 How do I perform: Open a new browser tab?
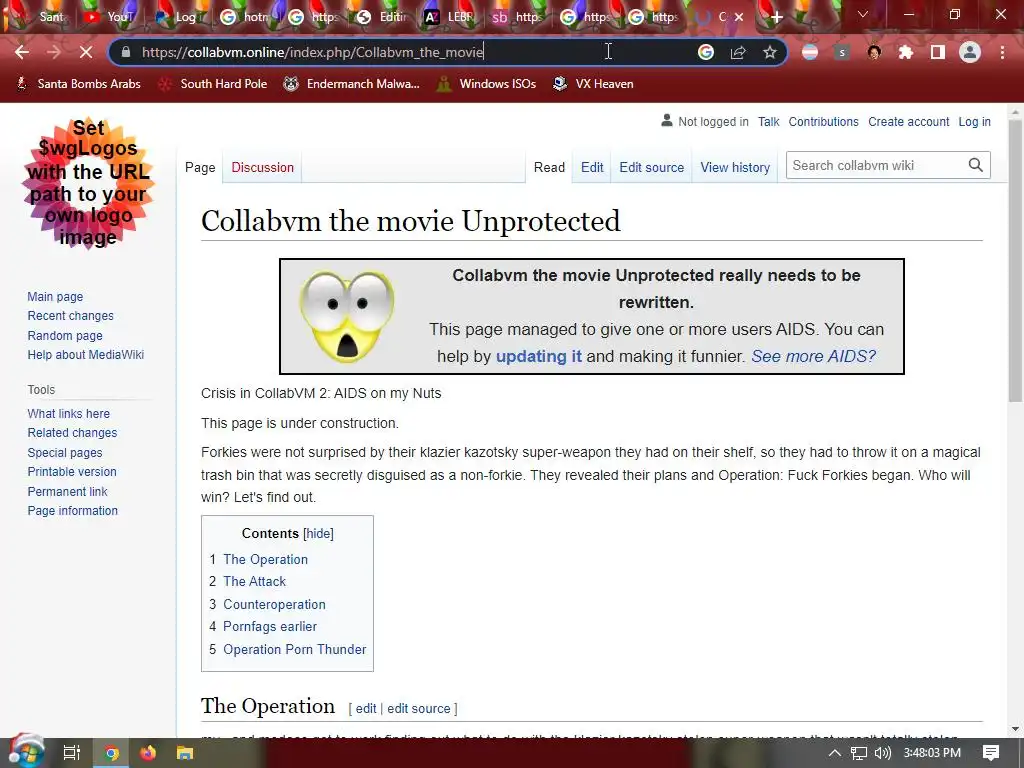pos(776,17)
